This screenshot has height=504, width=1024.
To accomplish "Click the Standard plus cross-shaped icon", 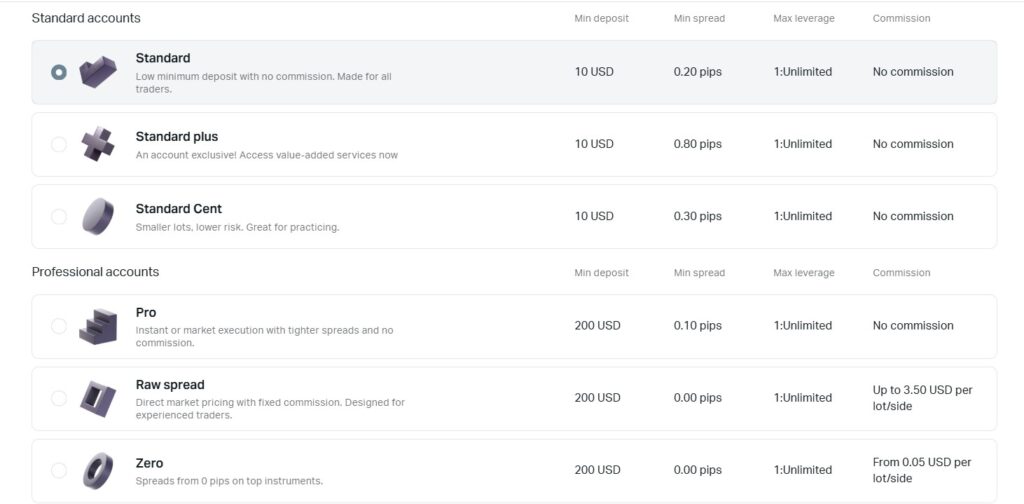I will pyautogui.click(x=98, y=144).
